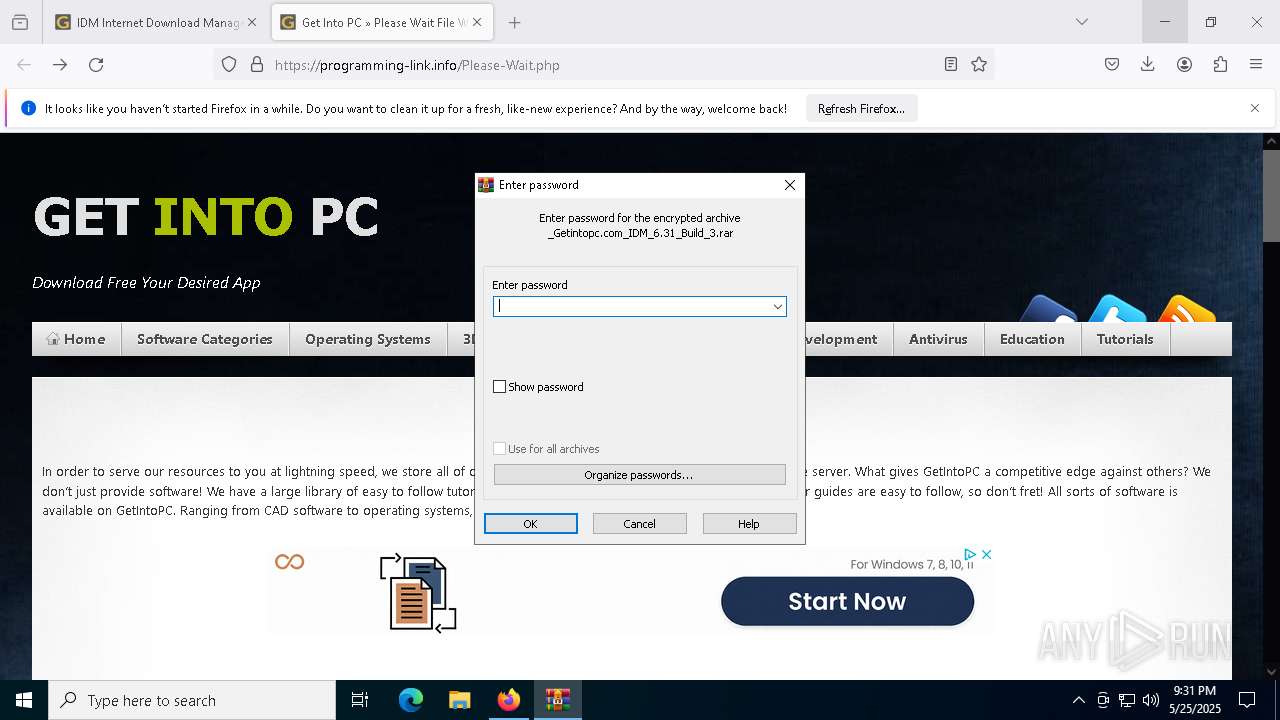This screenshot has width=1280, height=720.
Task: Show hidden system tray icons
Action: (1078, 700)
